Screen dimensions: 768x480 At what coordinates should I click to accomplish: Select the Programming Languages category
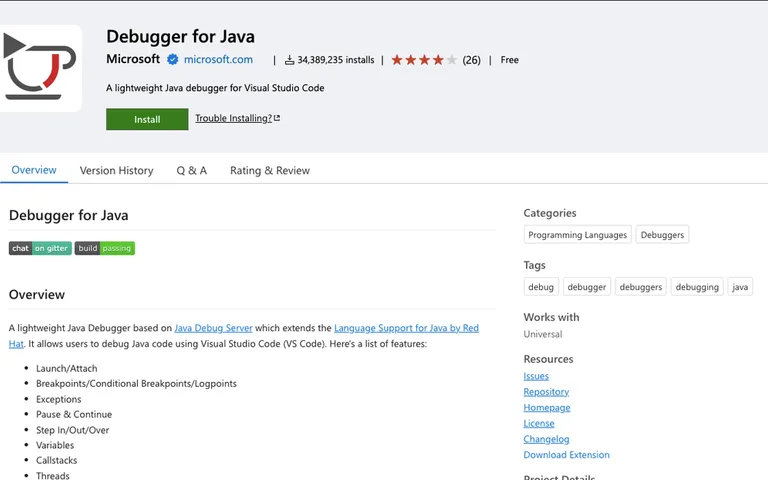pos(577,235)
